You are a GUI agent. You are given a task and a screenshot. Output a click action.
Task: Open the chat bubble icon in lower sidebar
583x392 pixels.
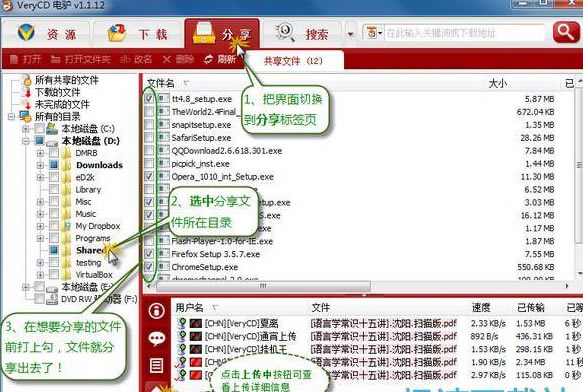(157, 338)
